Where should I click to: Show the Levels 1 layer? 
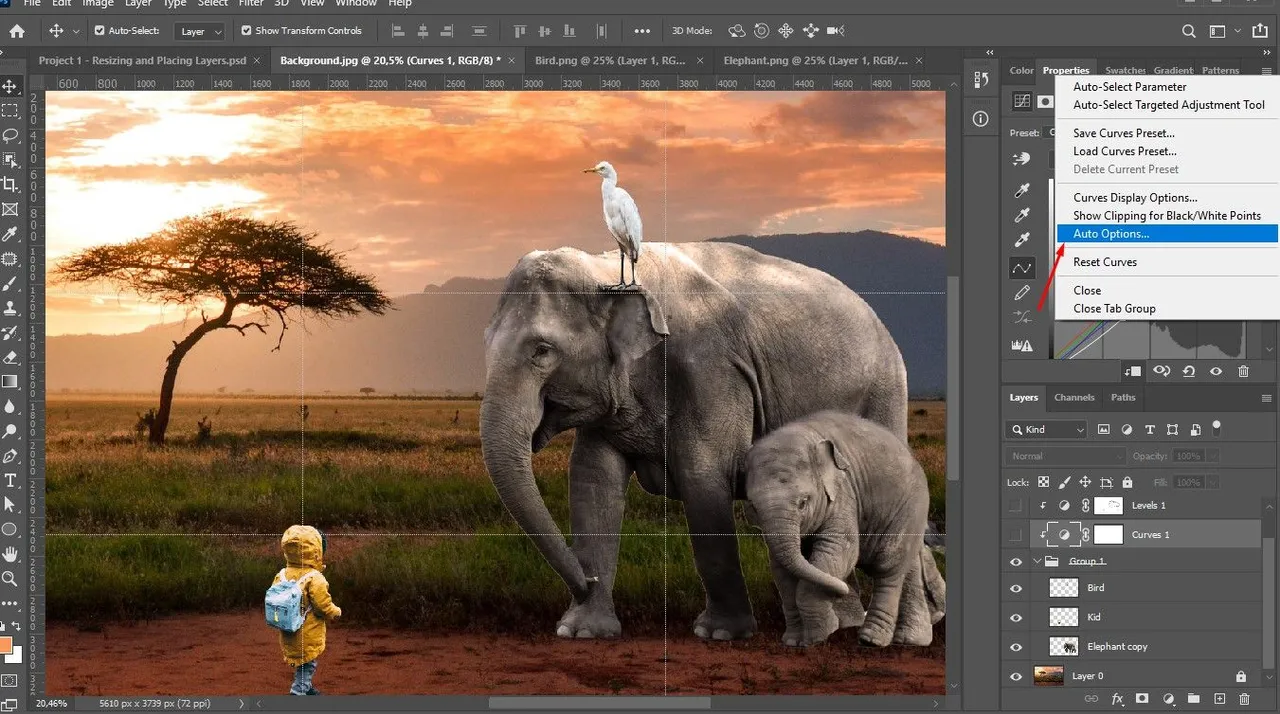[x=1016, y=506]
